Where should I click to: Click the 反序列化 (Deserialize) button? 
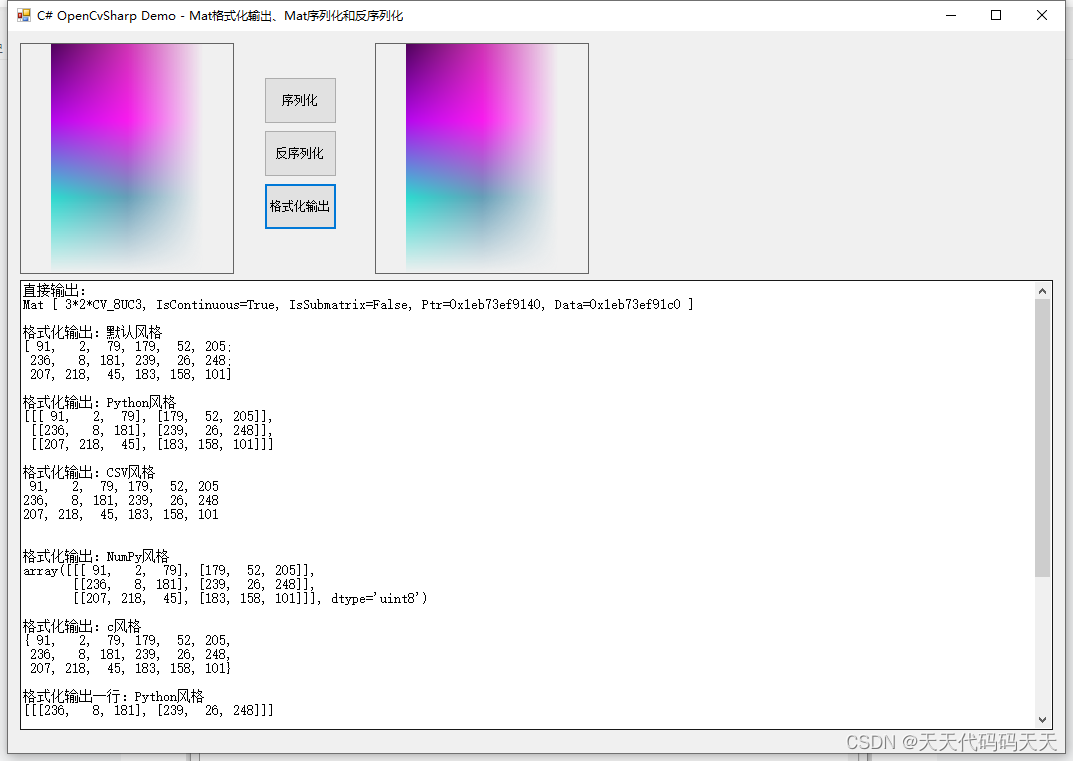tap(300, 153)
